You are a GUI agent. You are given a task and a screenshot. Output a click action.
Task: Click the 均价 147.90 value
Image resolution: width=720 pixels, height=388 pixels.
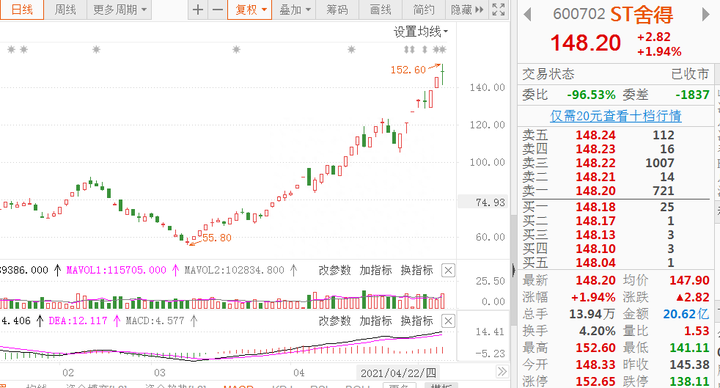(x=689, y=280)
